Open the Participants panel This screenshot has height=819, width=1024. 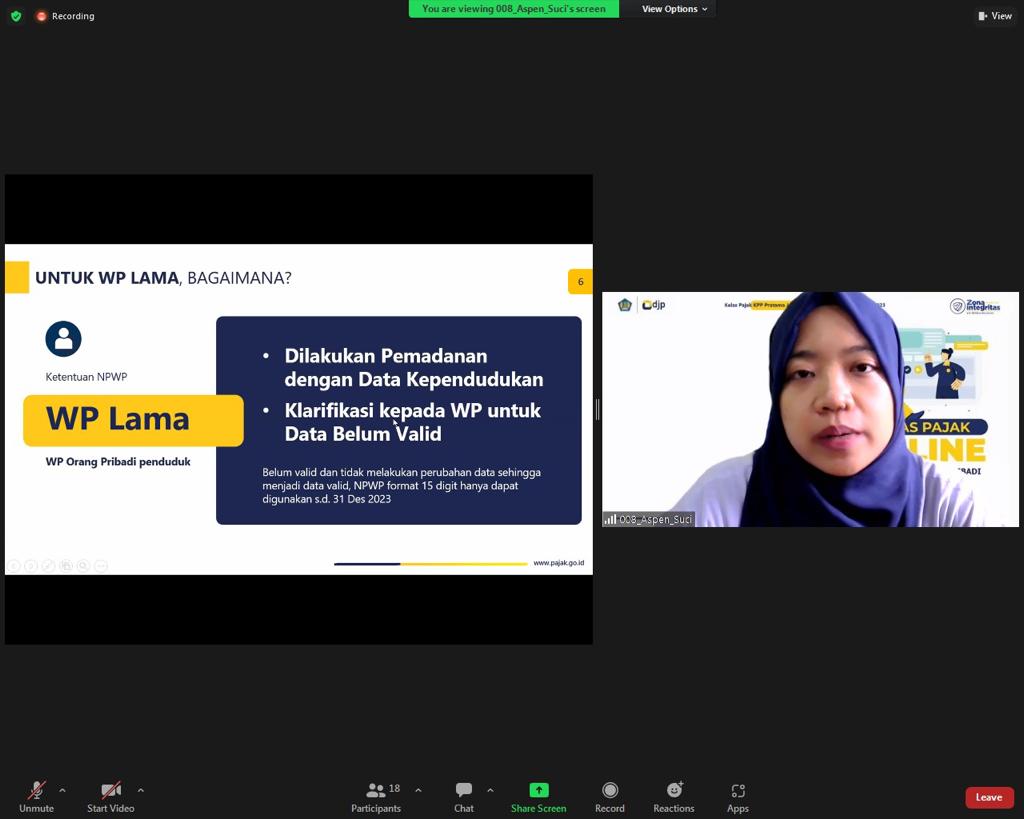376,796
